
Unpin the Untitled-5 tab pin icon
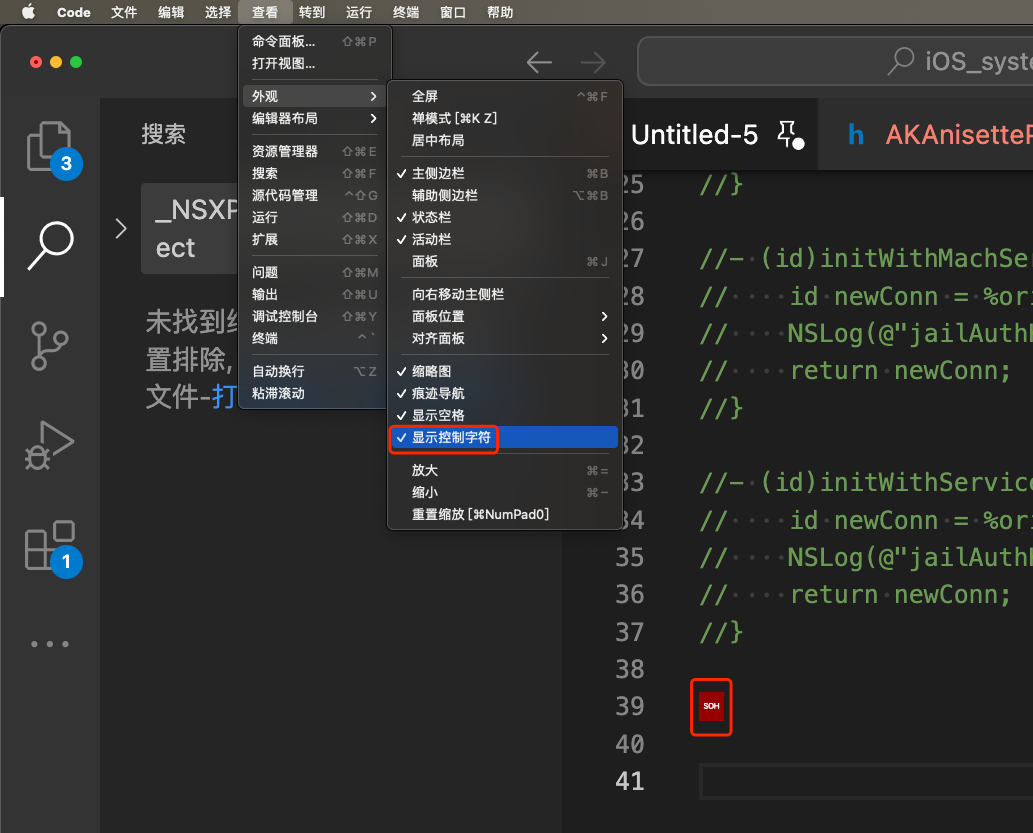787,132
